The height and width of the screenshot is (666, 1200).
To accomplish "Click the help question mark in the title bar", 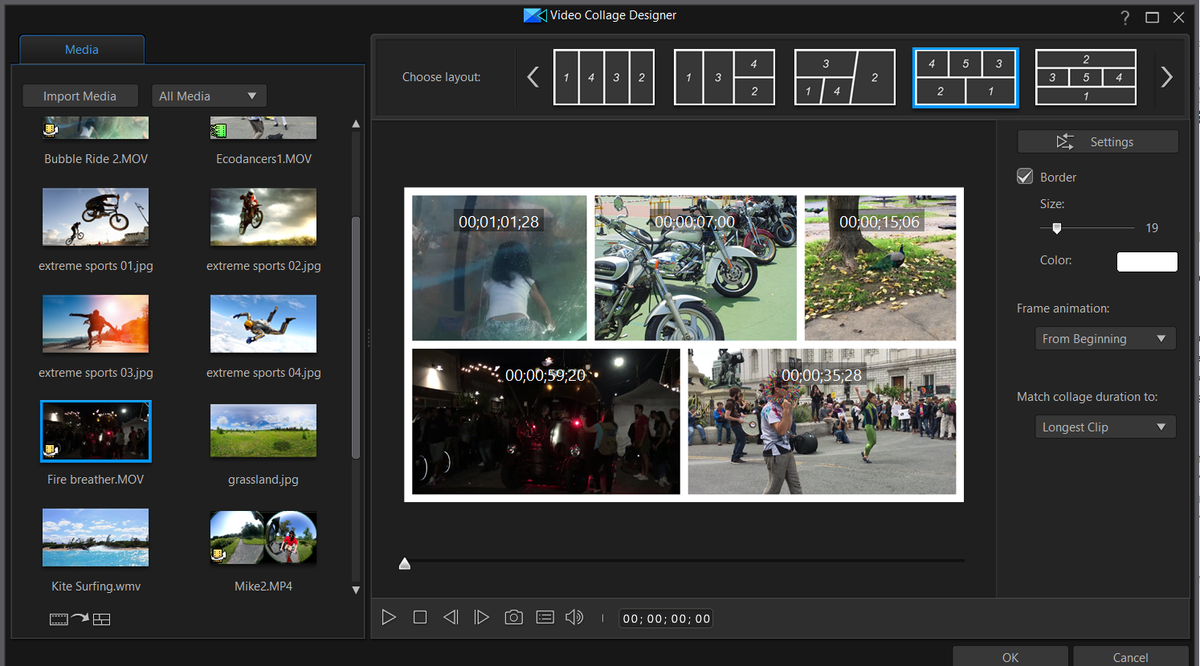I will pyautogui.click(x=1124, y=16).
